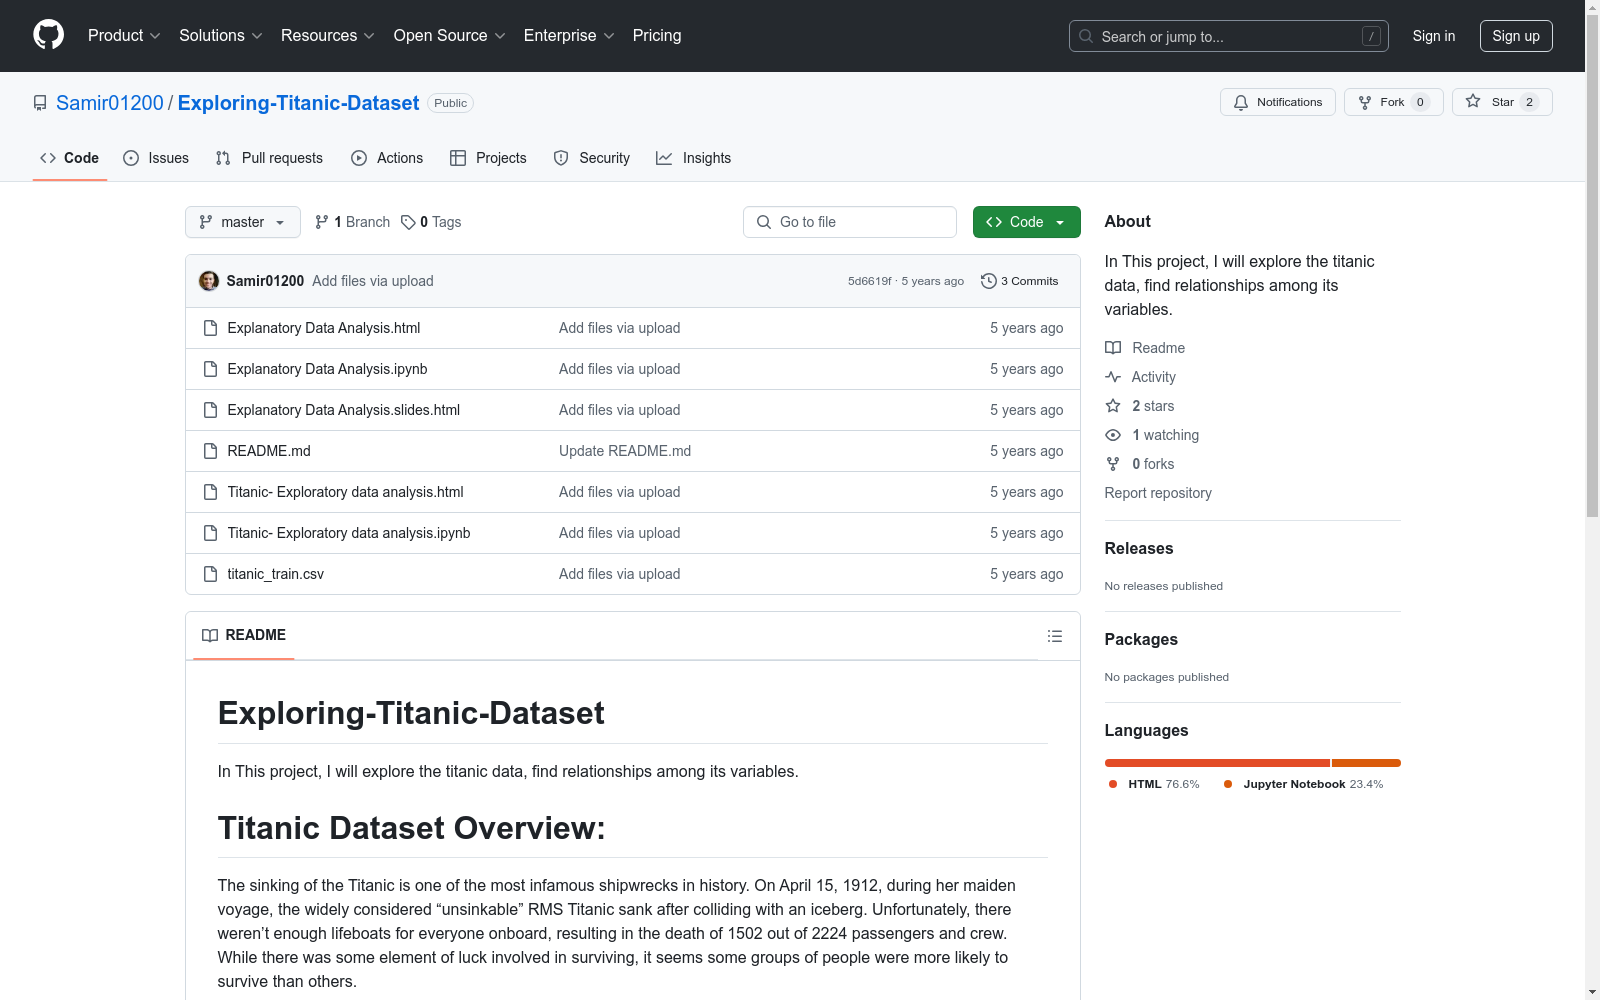Viewport: 1600px width, 1000px height.
Task: Click the file icon for Titanic- Exploratory data analysis.html
Action: pos(210,492)
